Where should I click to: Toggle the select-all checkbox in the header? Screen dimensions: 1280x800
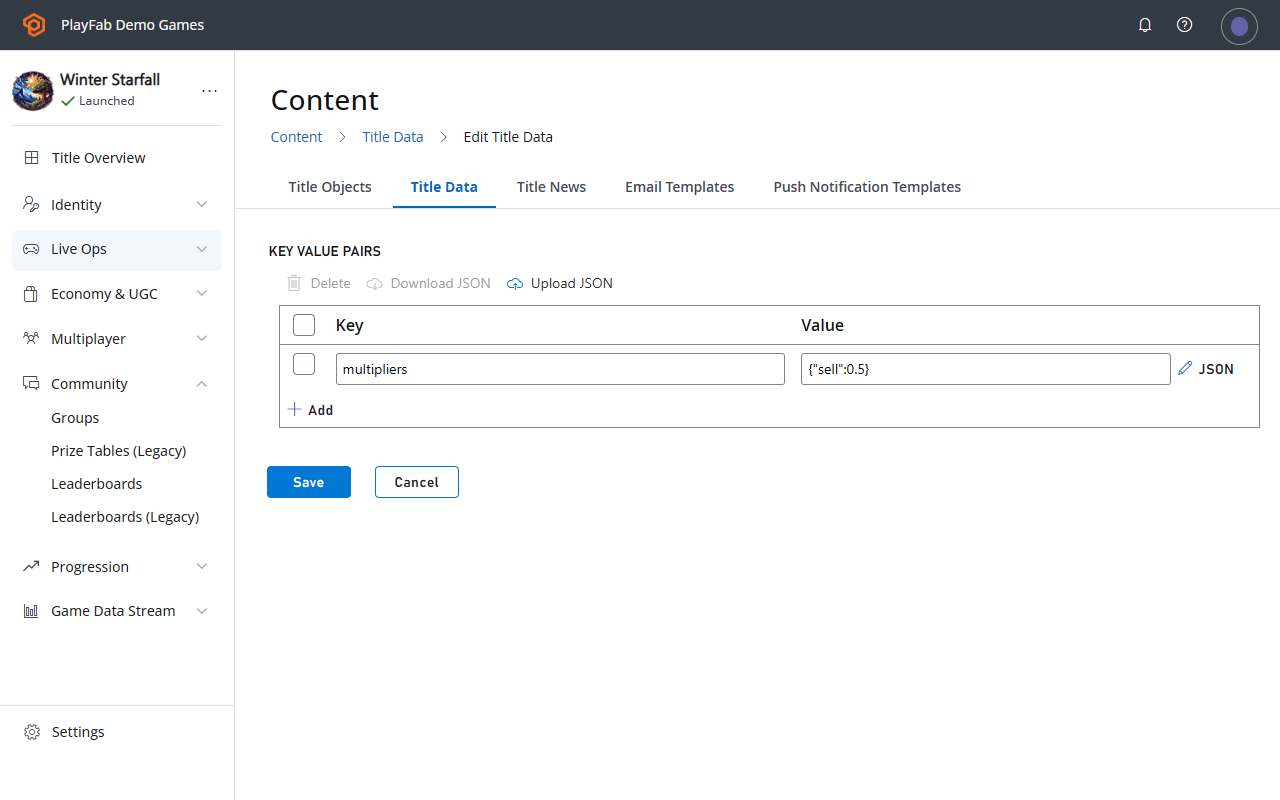(x=304, y=325)
